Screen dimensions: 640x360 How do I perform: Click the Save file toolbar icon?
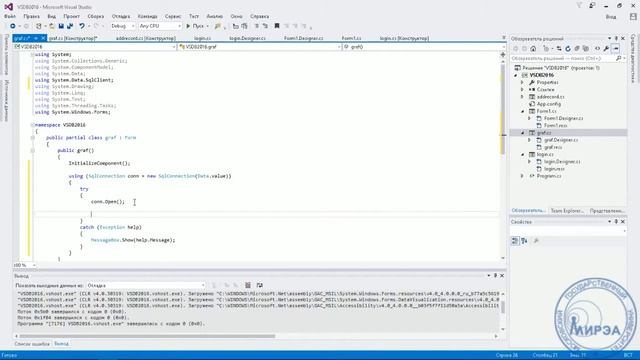61,26
